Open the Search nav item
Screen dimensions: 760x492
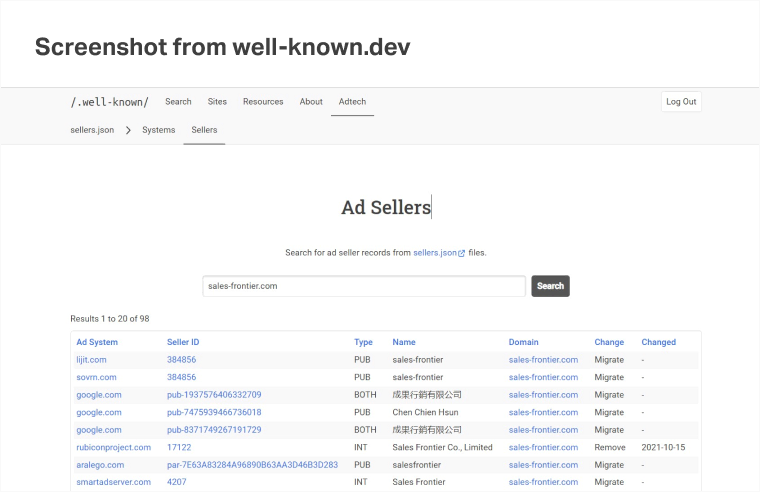[x=178, y=102]
